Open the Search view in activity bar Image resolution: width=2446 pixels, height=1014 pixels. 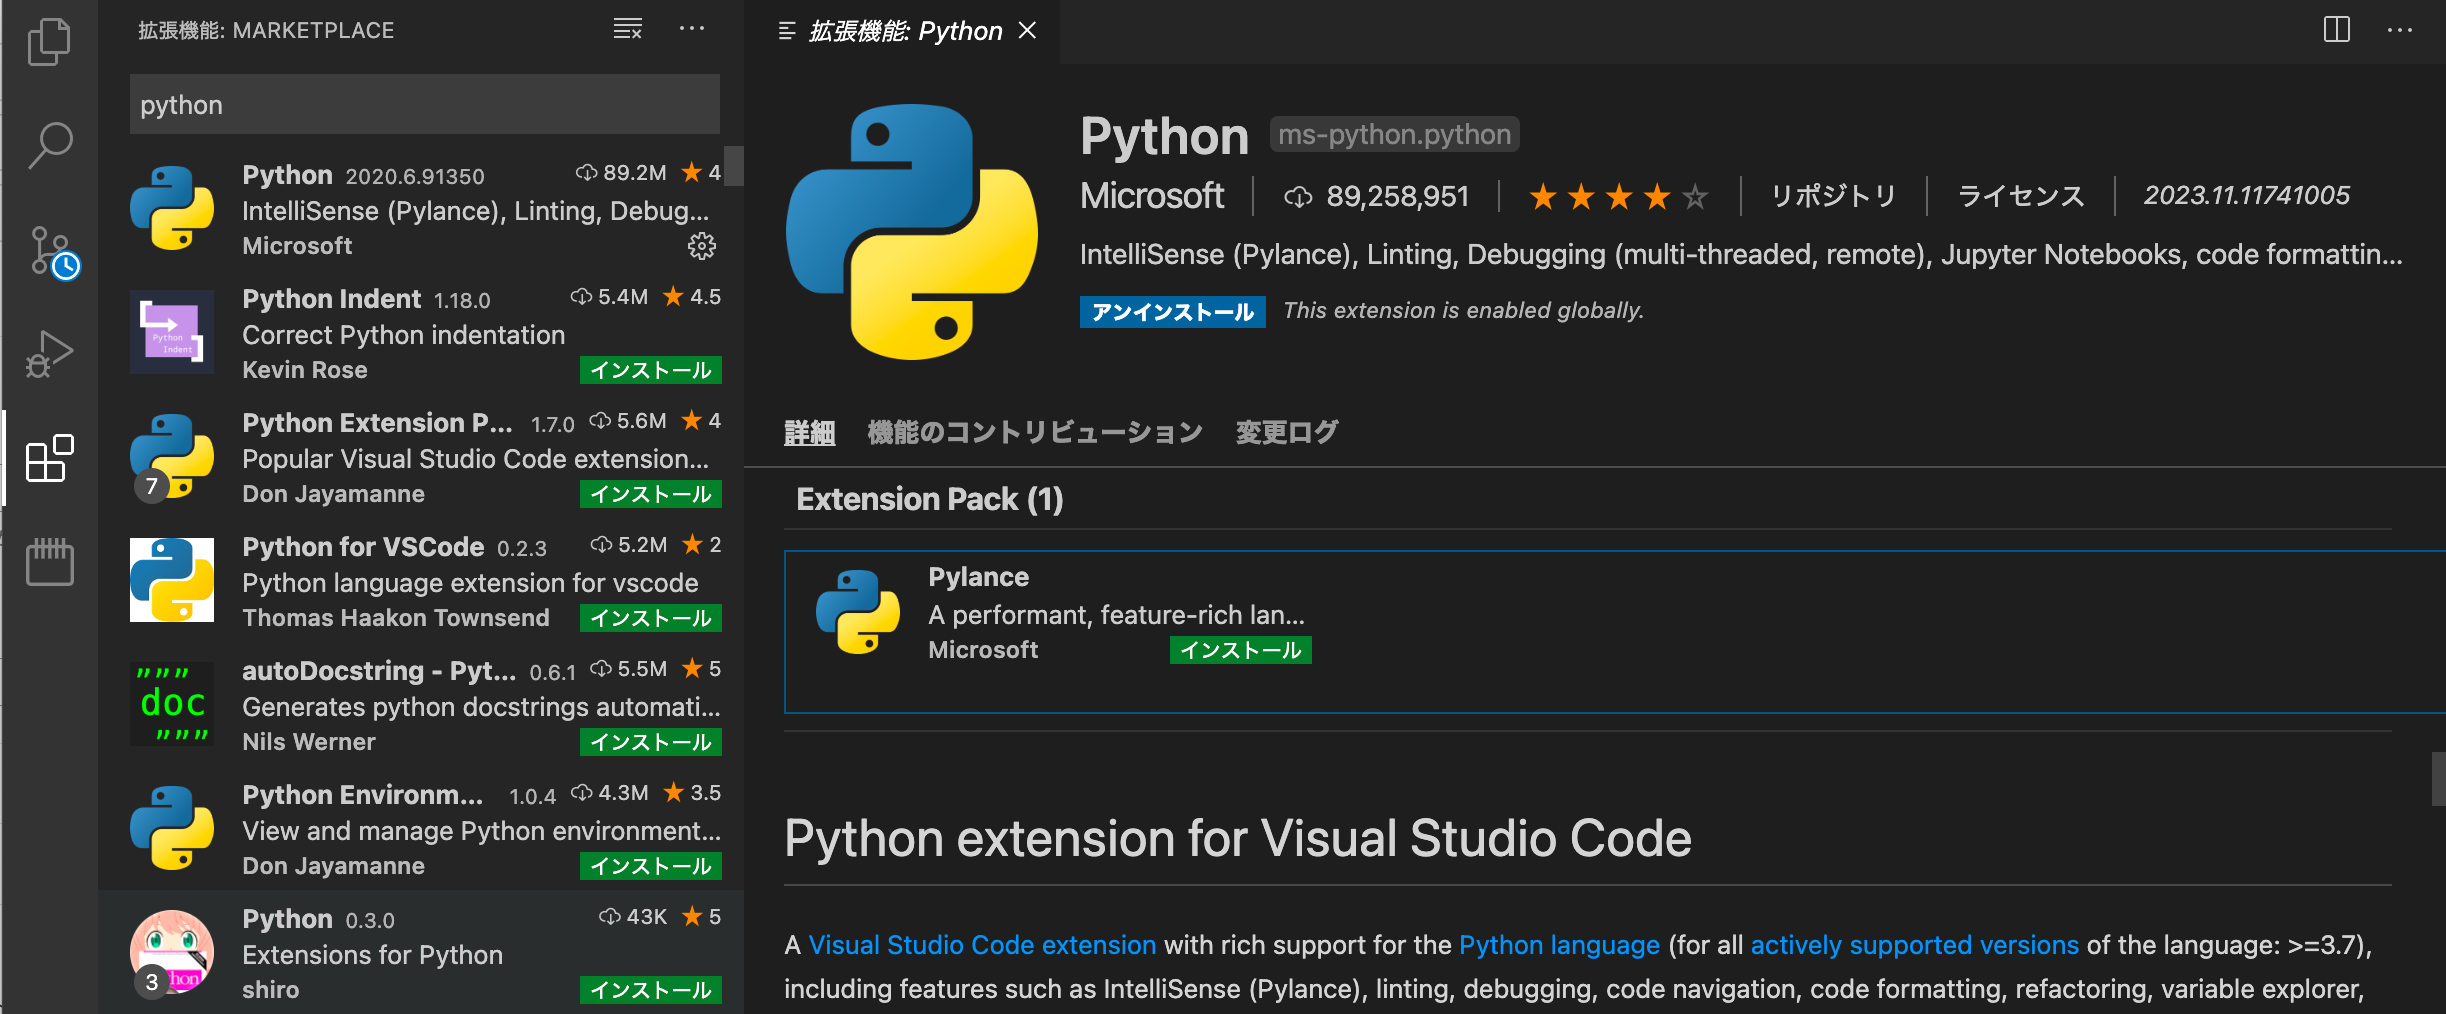[49, 146]
